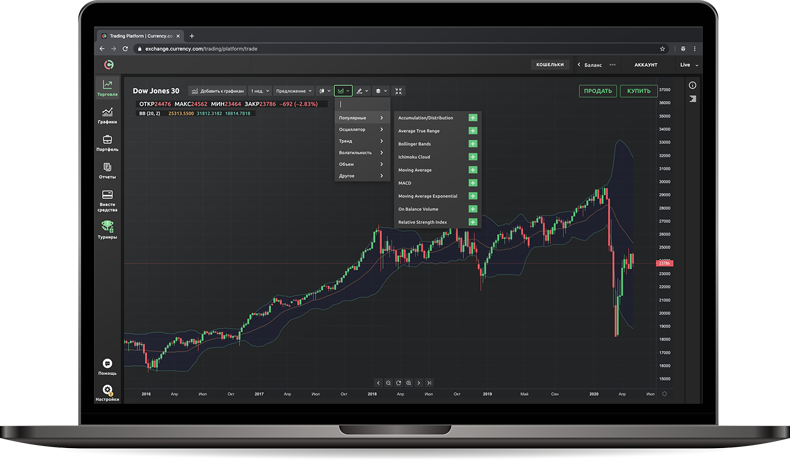The width and height of the screenshot is (790, 460).
Task: Open the Предложение price type dropdown
Action: click(294, 91)
